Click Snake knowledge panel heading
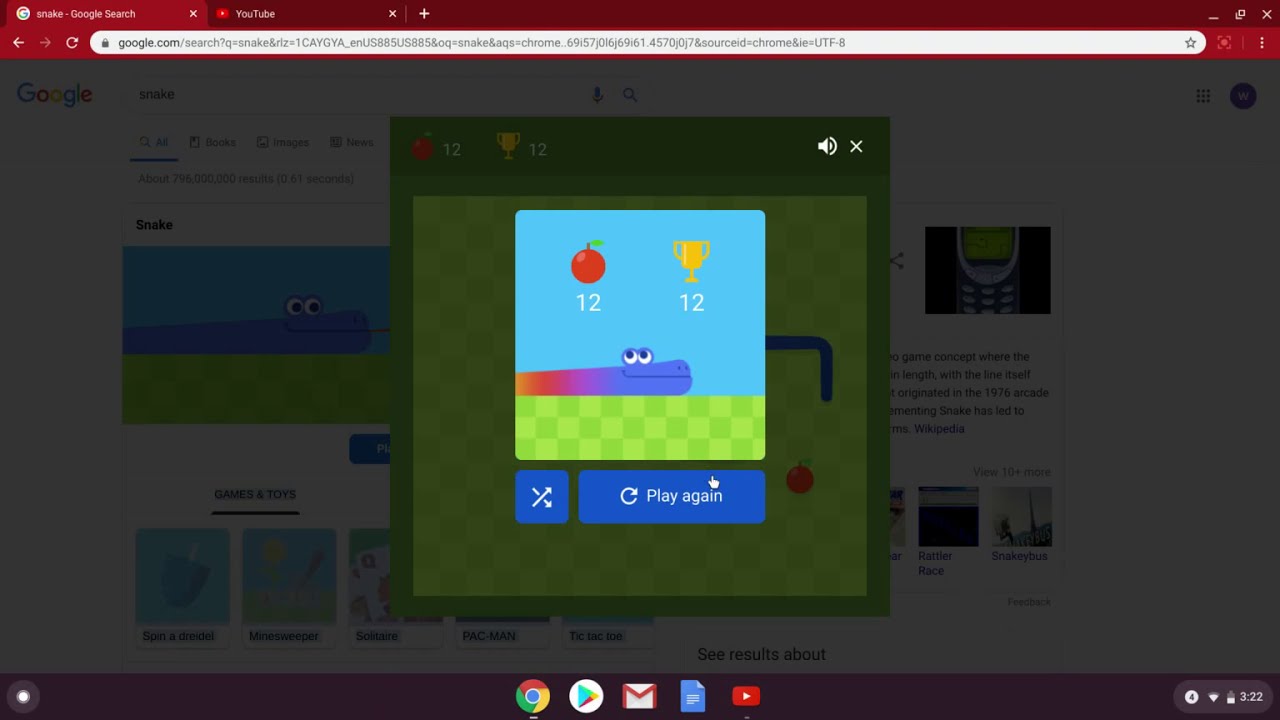This screenshot has width=1280, height=720. coord(154,225)
